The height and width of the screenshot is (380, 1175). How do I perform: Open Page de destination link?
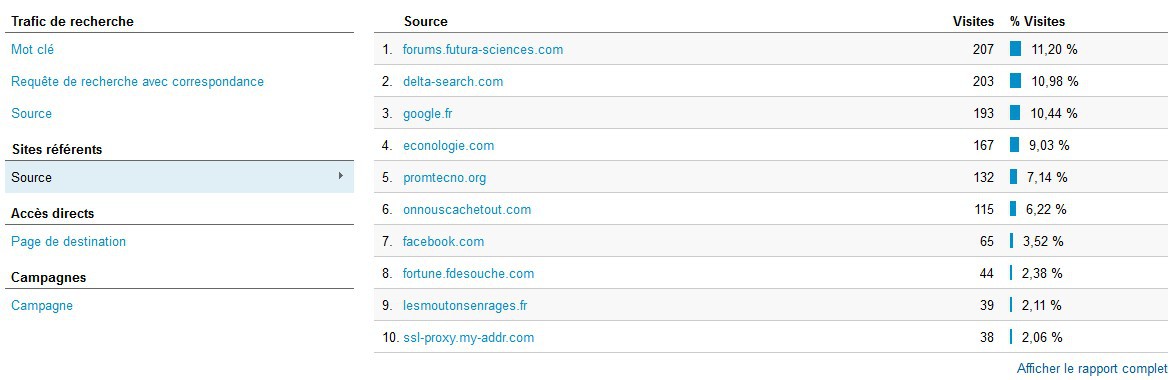coord(68,241)
